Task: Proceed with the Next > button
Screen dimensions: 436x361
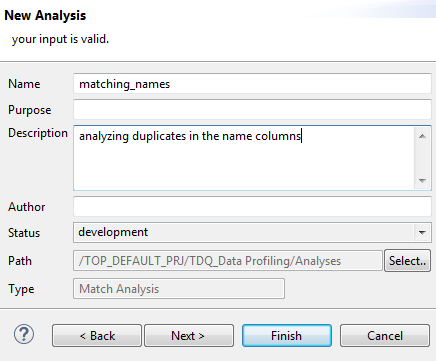Action: tap(189, 336)
